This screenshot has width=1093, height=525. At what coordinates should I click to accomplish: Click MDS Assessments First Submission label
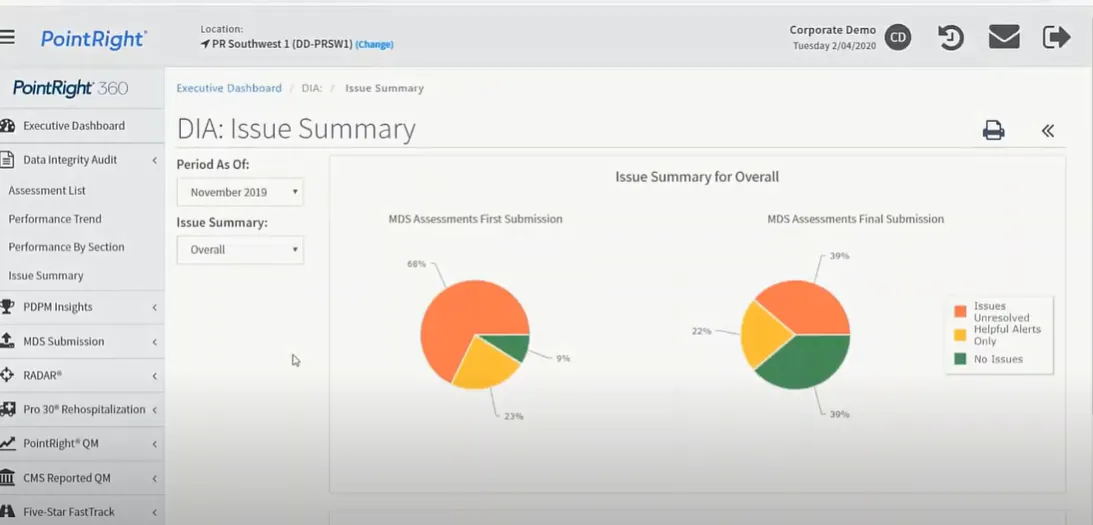pos(475,219)
